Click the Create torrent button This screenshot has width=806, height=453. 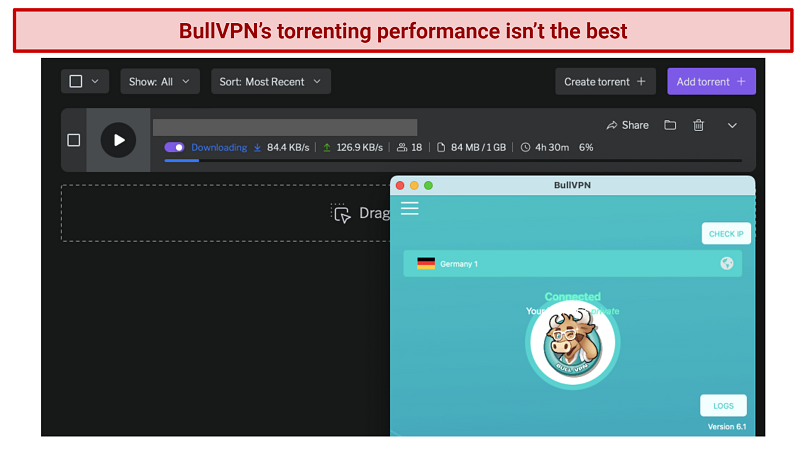[x=605, y=81]
